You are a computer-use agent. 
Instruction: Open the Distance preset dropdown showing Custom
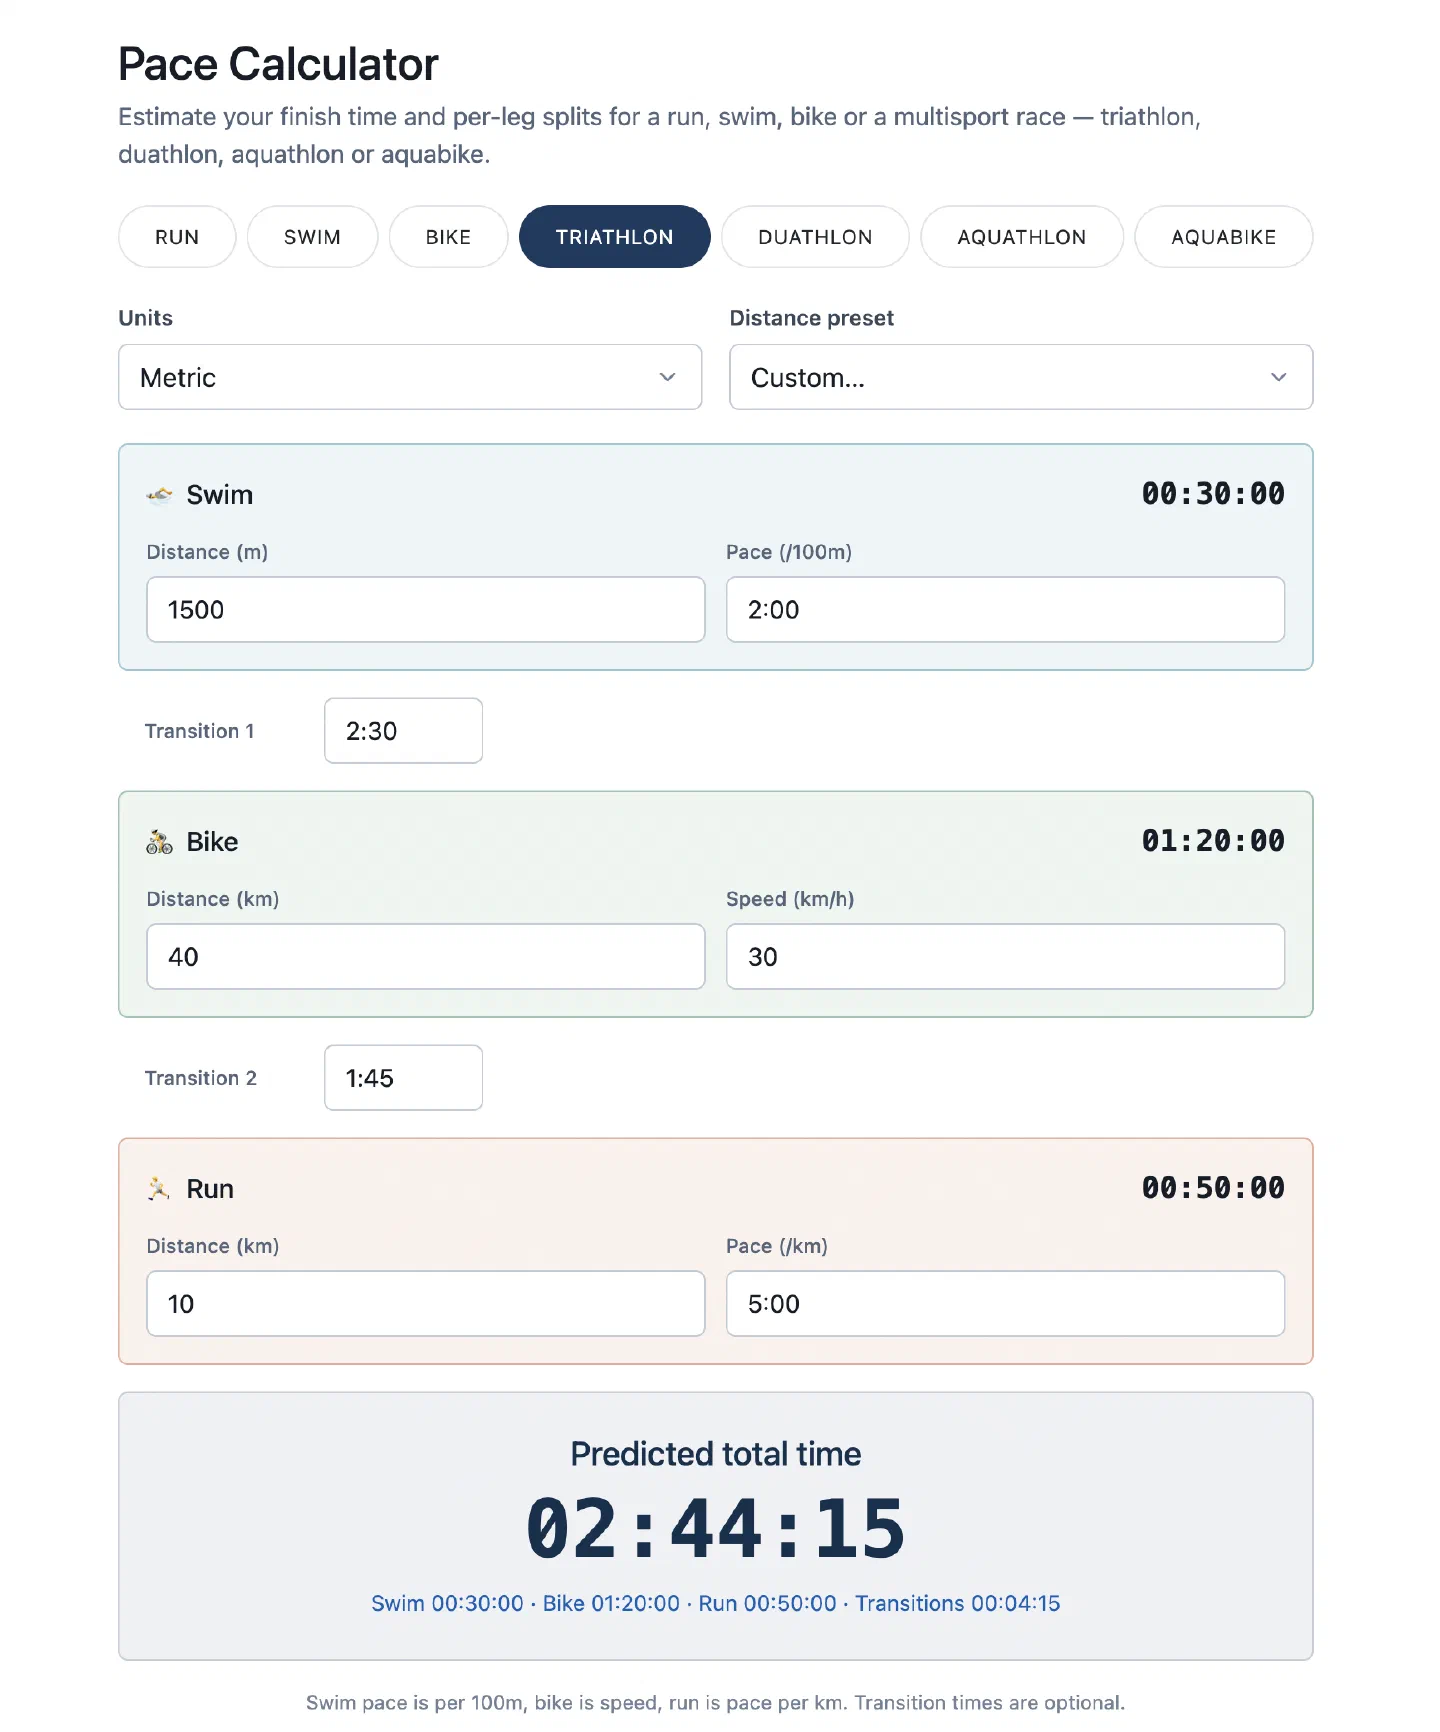point(1021,377)
